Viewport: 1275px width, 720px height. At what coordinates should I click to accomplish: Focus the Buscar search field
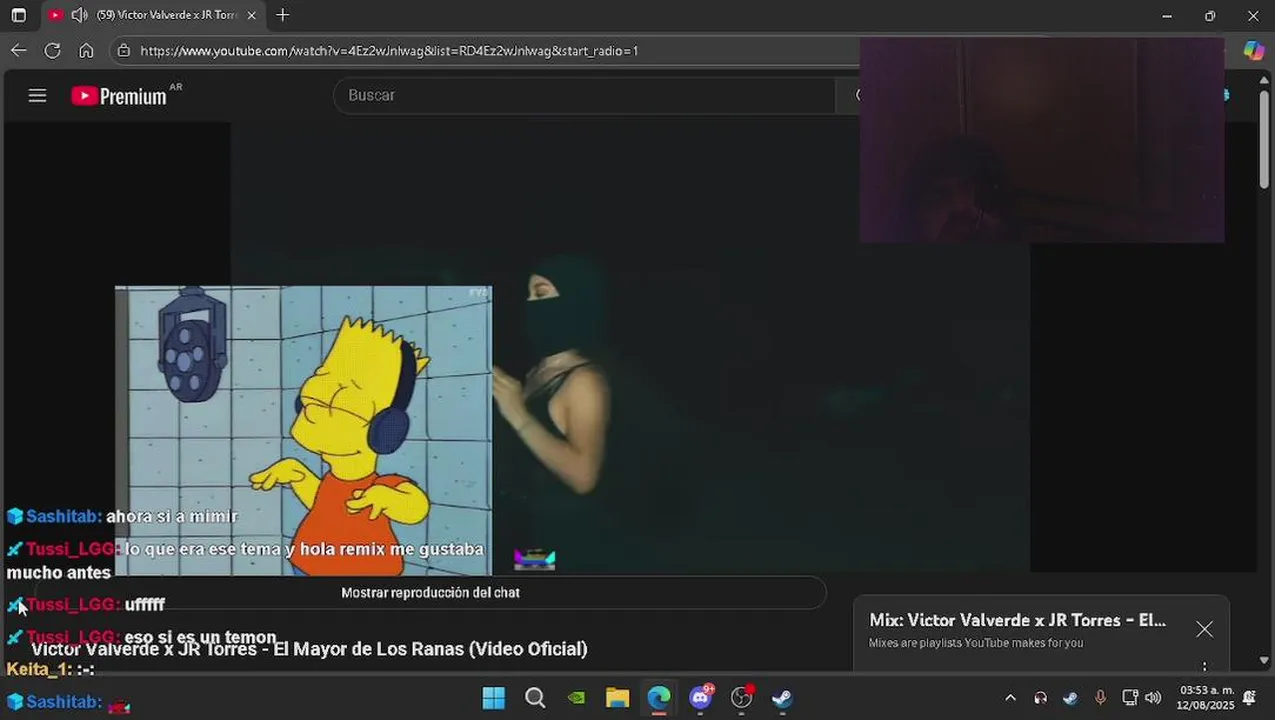(585, 95)
